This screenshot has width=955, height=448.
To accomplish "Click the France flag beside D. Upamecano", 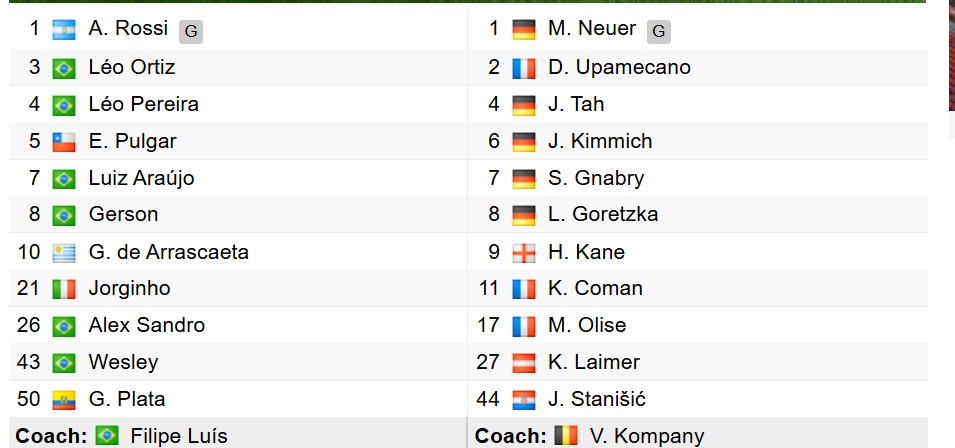I will [524, 68].
